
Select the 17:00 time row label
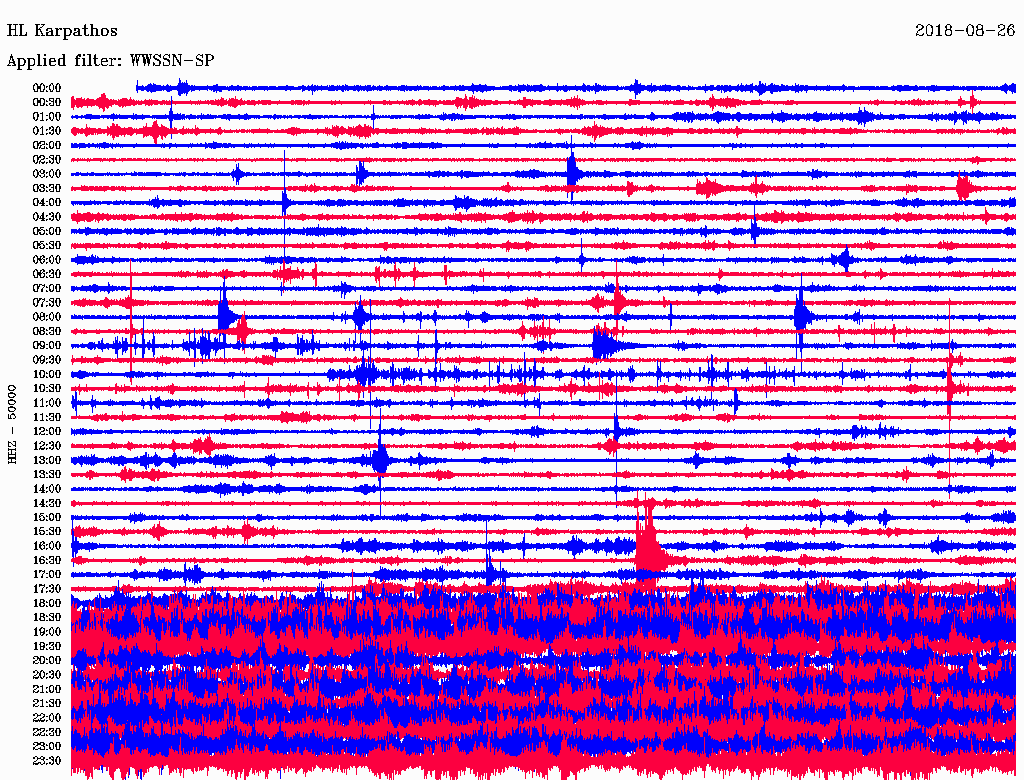pyautogui.click(x=47, y=575)
